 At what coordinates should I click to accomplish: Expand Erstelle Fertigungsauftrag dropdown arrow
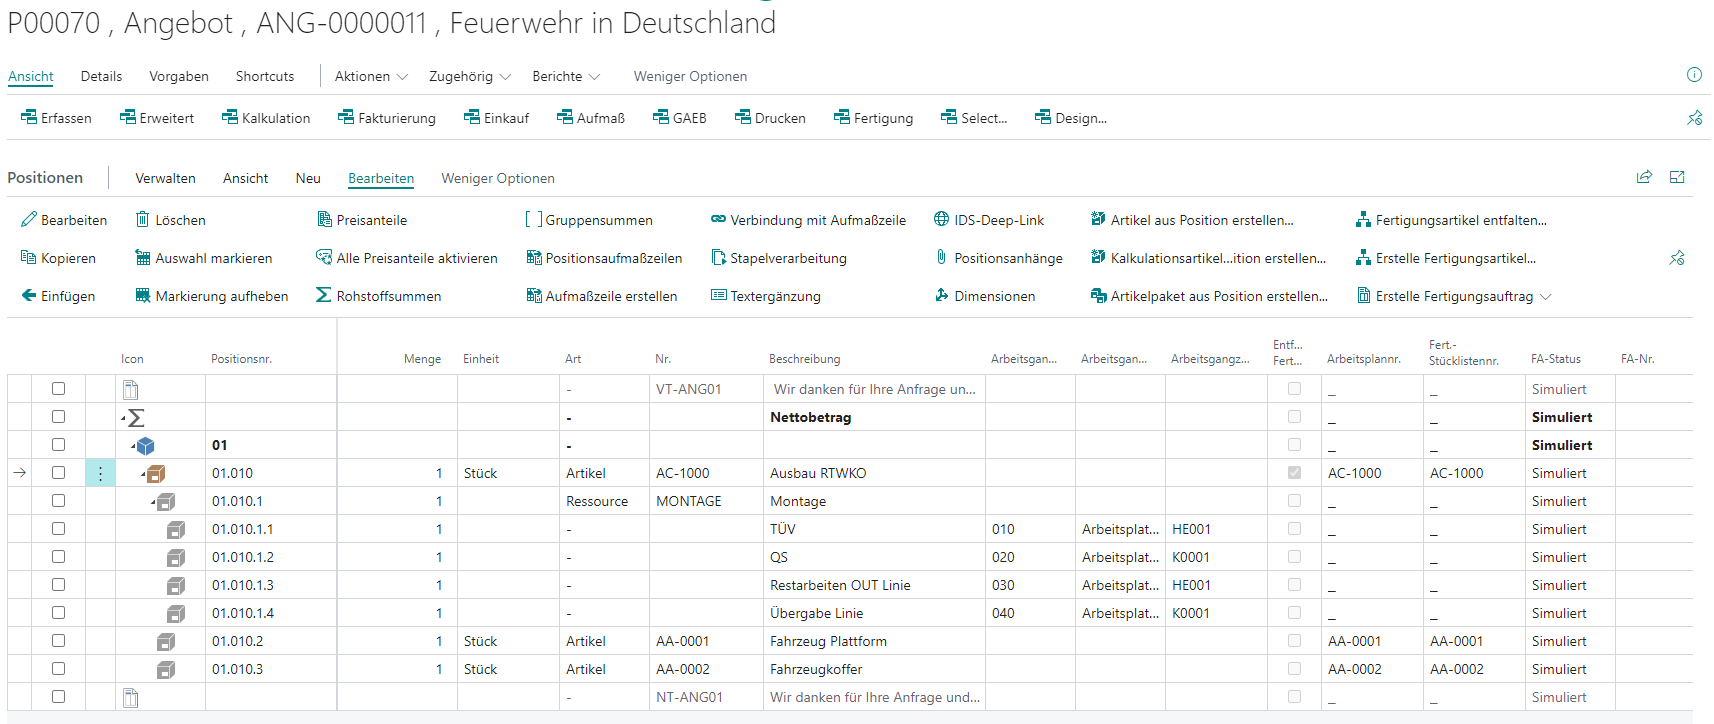coord(1546,297)
